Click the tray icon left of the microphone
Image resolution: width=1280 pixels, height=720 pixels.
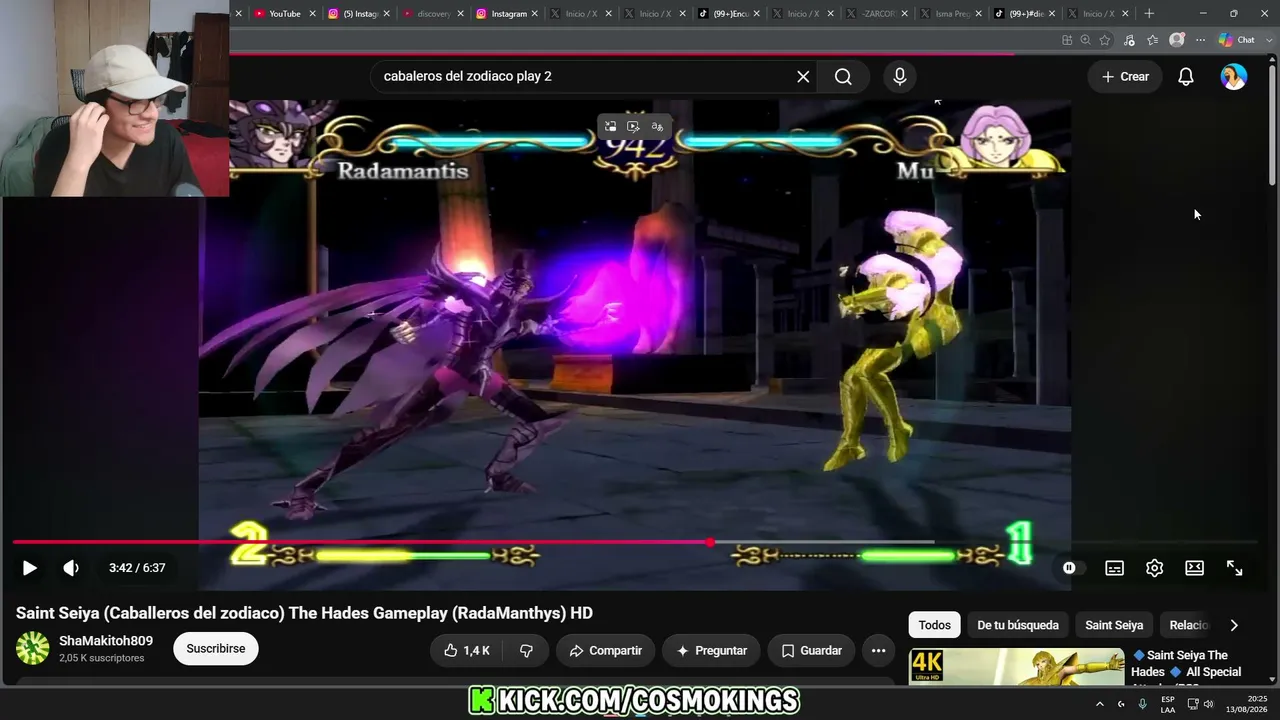pos(1121,704)
